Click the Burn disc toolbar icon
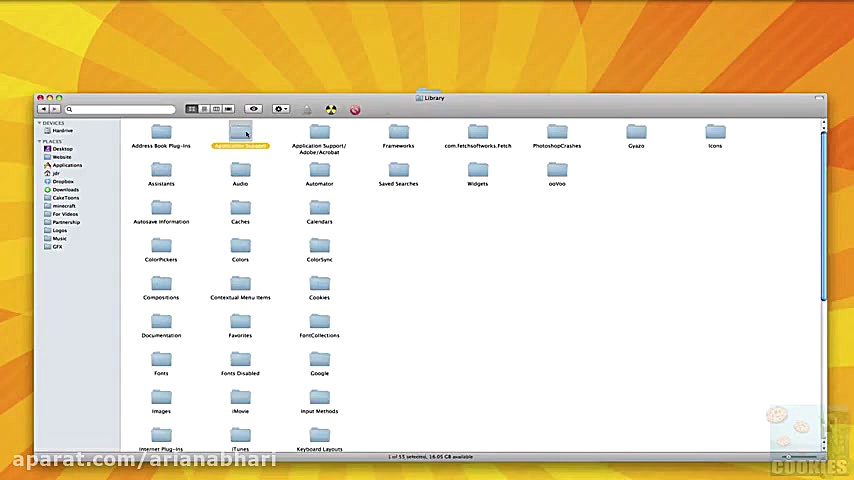The image size is (854, 480). 331,109
